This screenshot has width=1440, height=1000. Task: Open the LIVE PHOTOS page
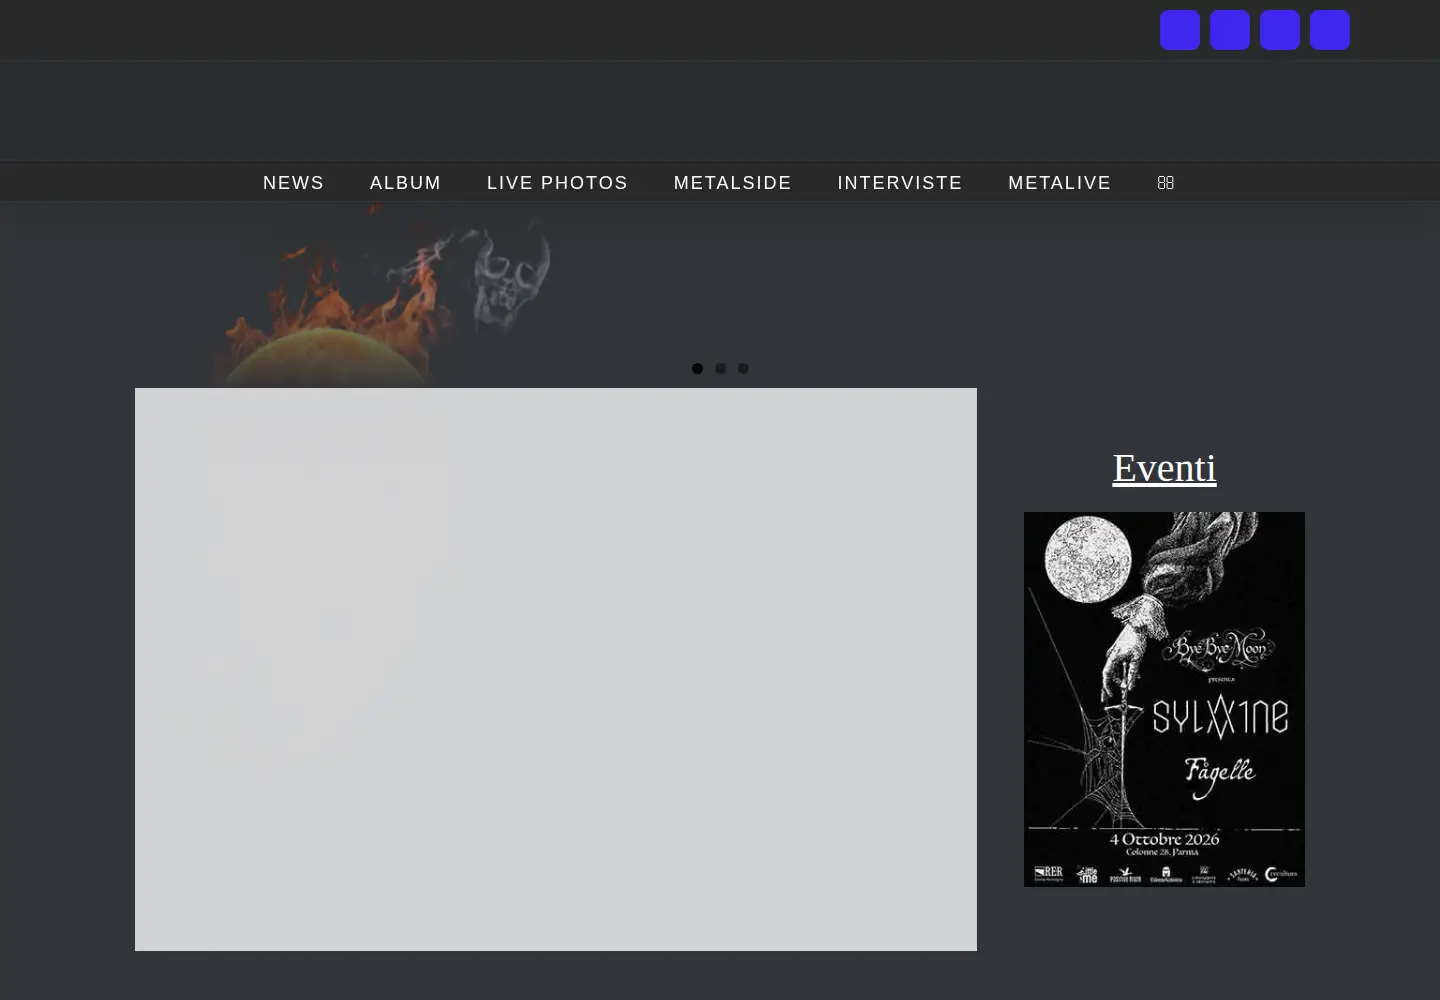[557, 183]
